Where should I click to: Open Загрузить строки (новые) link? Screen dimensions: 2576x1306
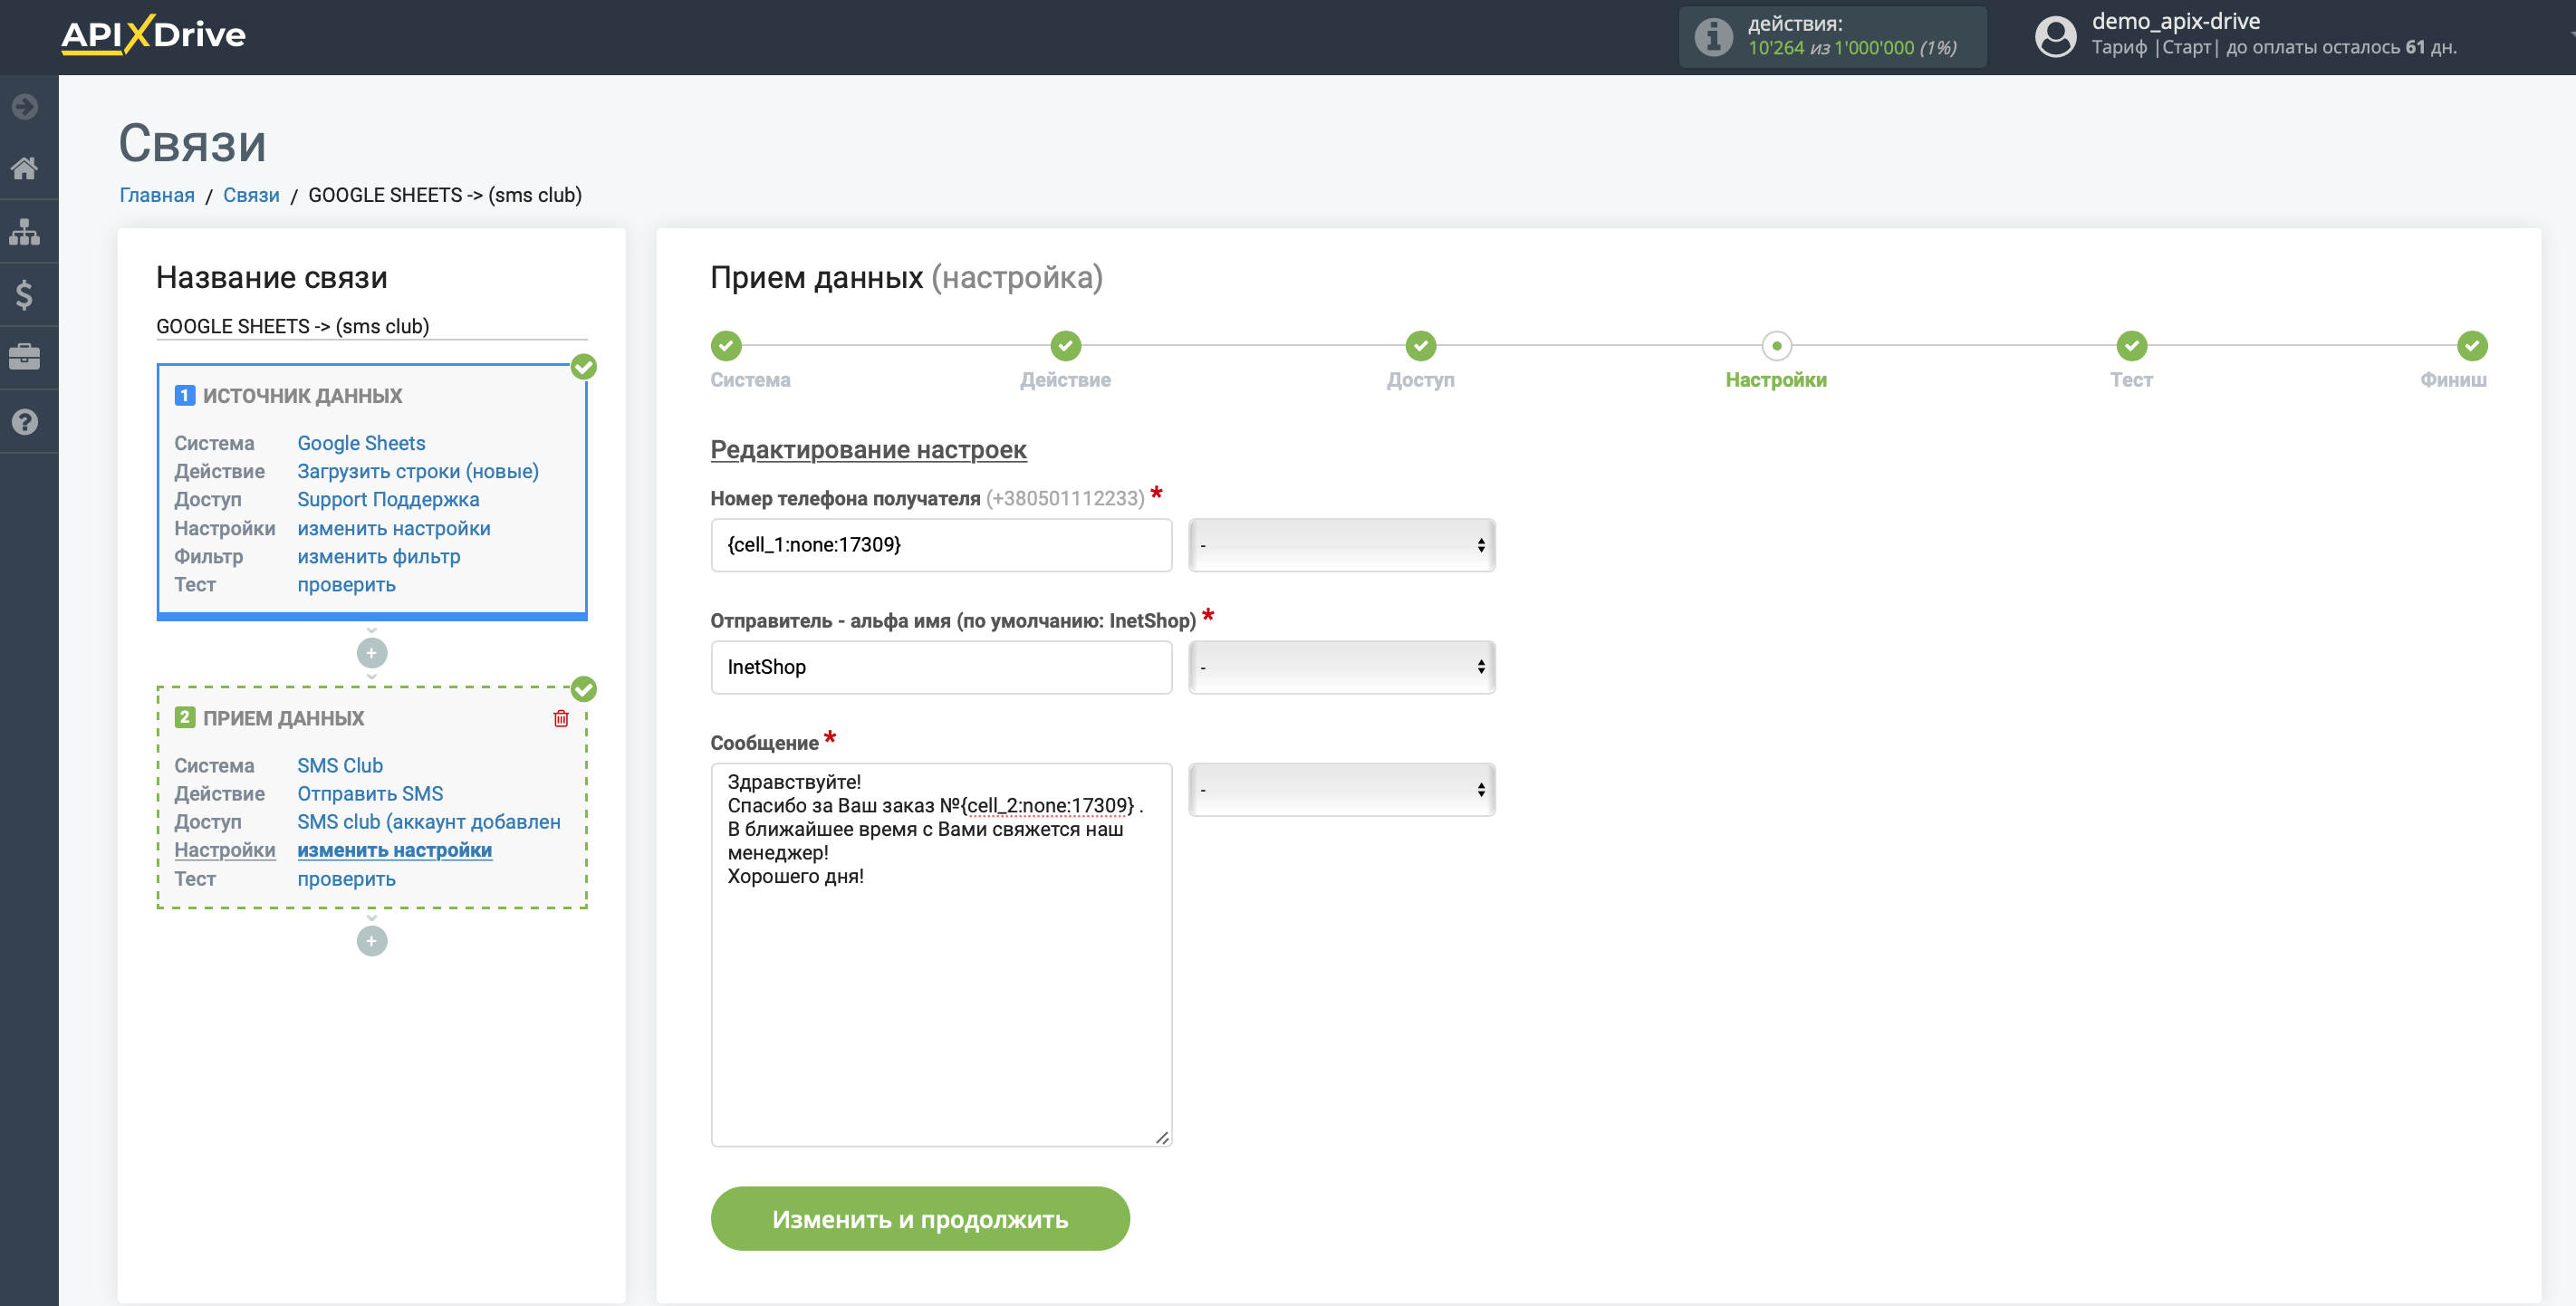(418, 471)
